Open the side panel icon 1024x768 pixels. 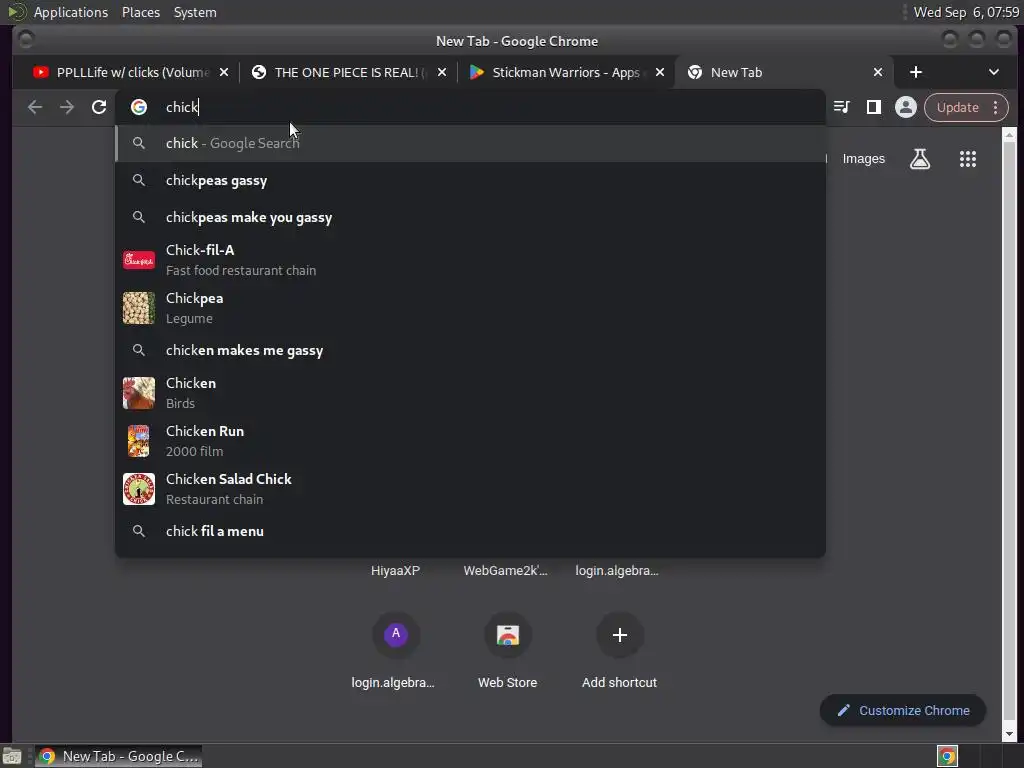(x=874, y=107)
